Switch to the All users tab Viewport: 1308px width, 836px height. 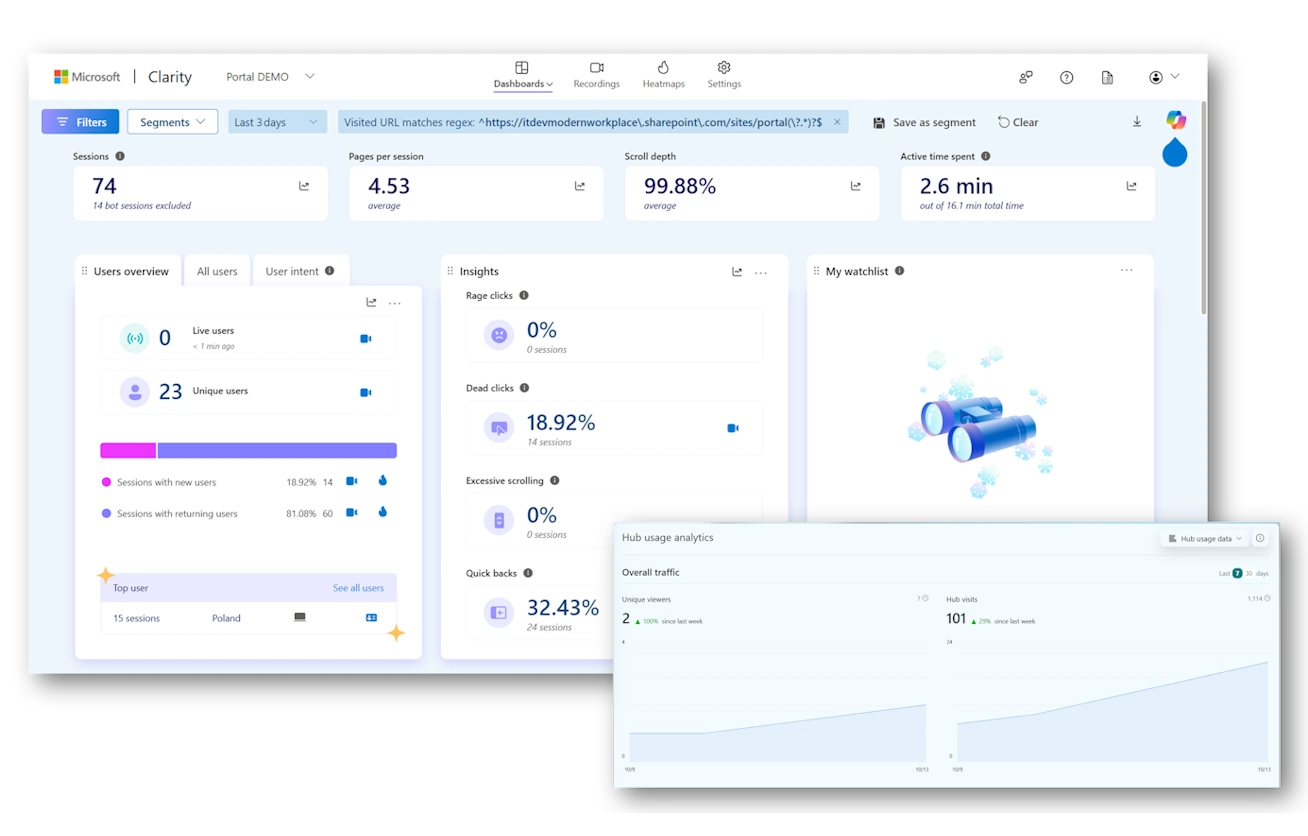217,271
